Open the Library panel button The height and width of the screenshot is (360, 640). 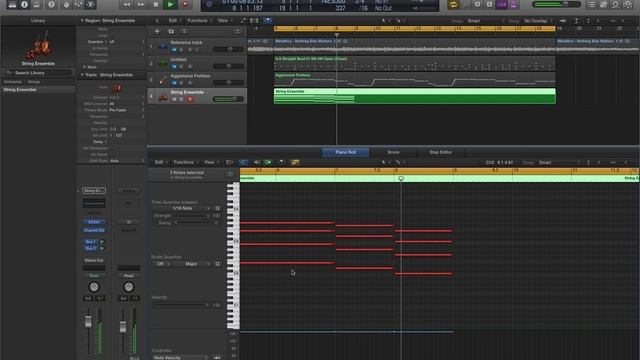coord(12,4)
